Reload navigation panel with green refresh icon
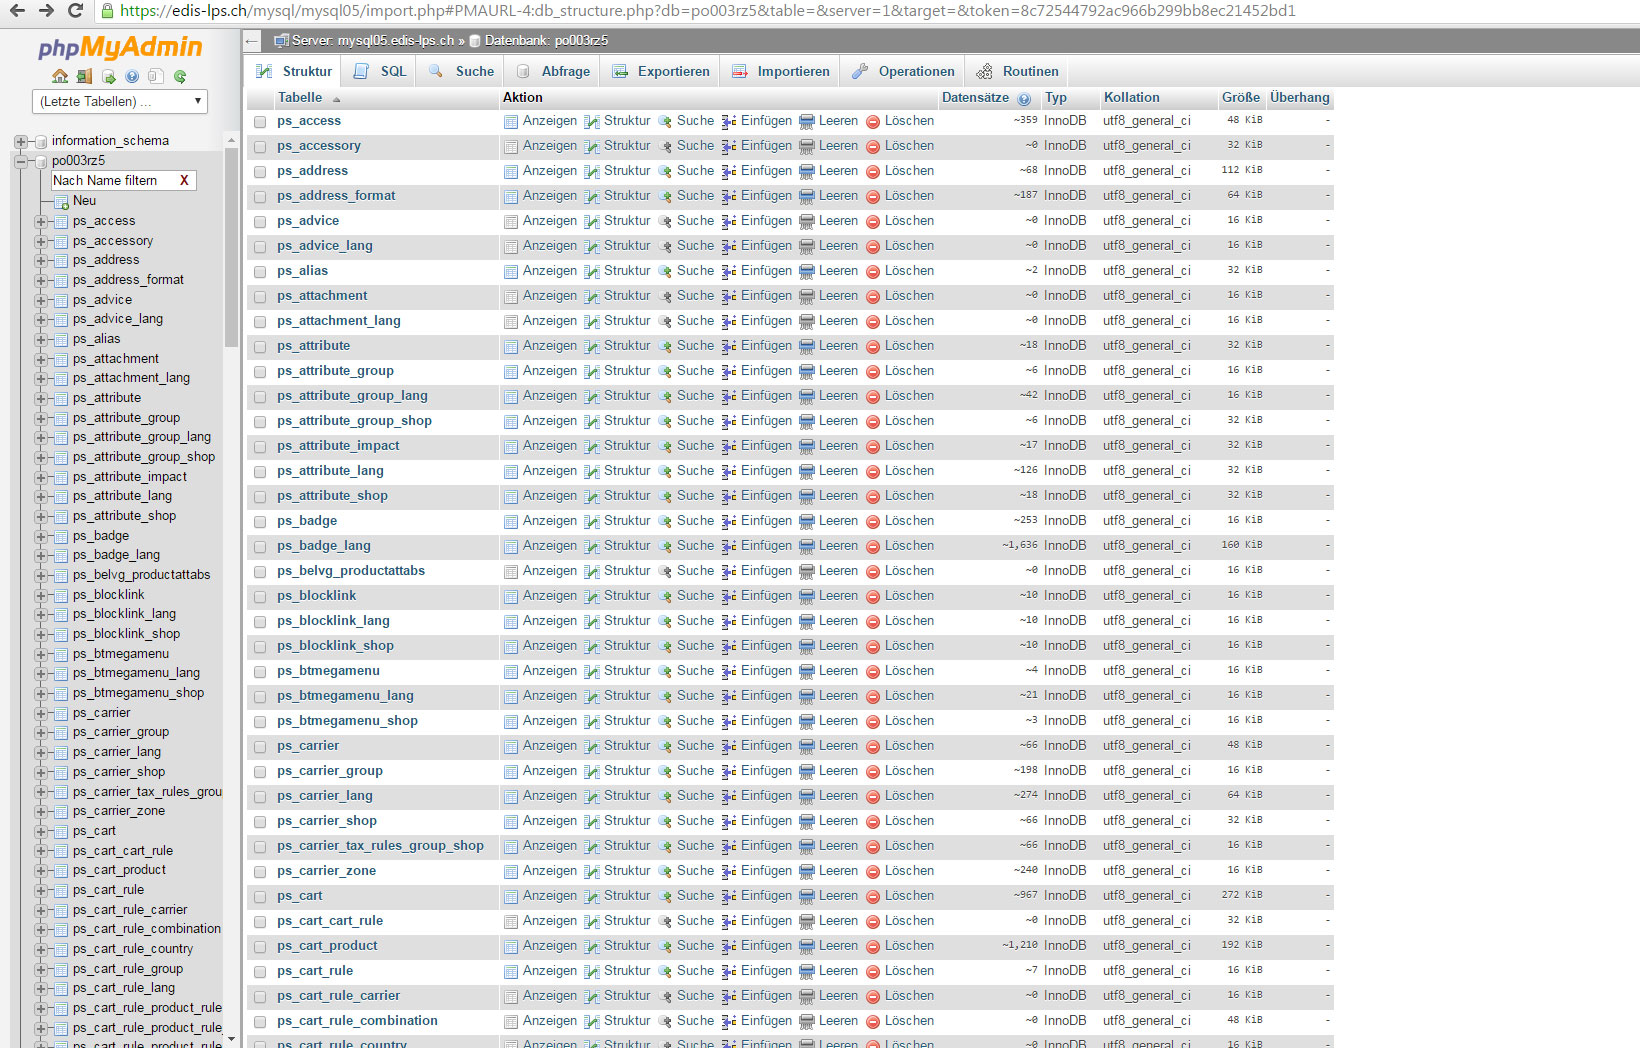The width and height of the screenshot is (1640, 1048). pos(180,76)
